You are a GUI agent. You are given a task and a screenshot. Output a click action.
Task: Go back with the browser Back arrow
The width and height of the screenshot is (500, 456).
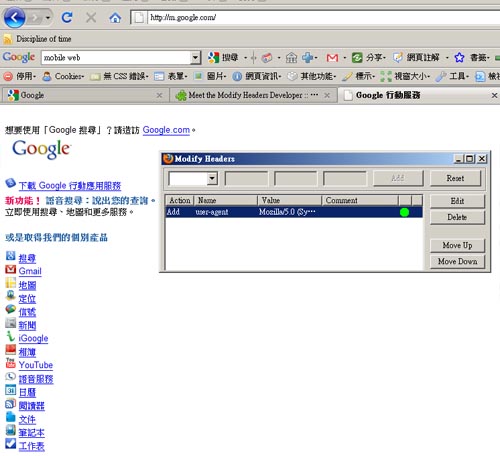(x=14, y=17)
